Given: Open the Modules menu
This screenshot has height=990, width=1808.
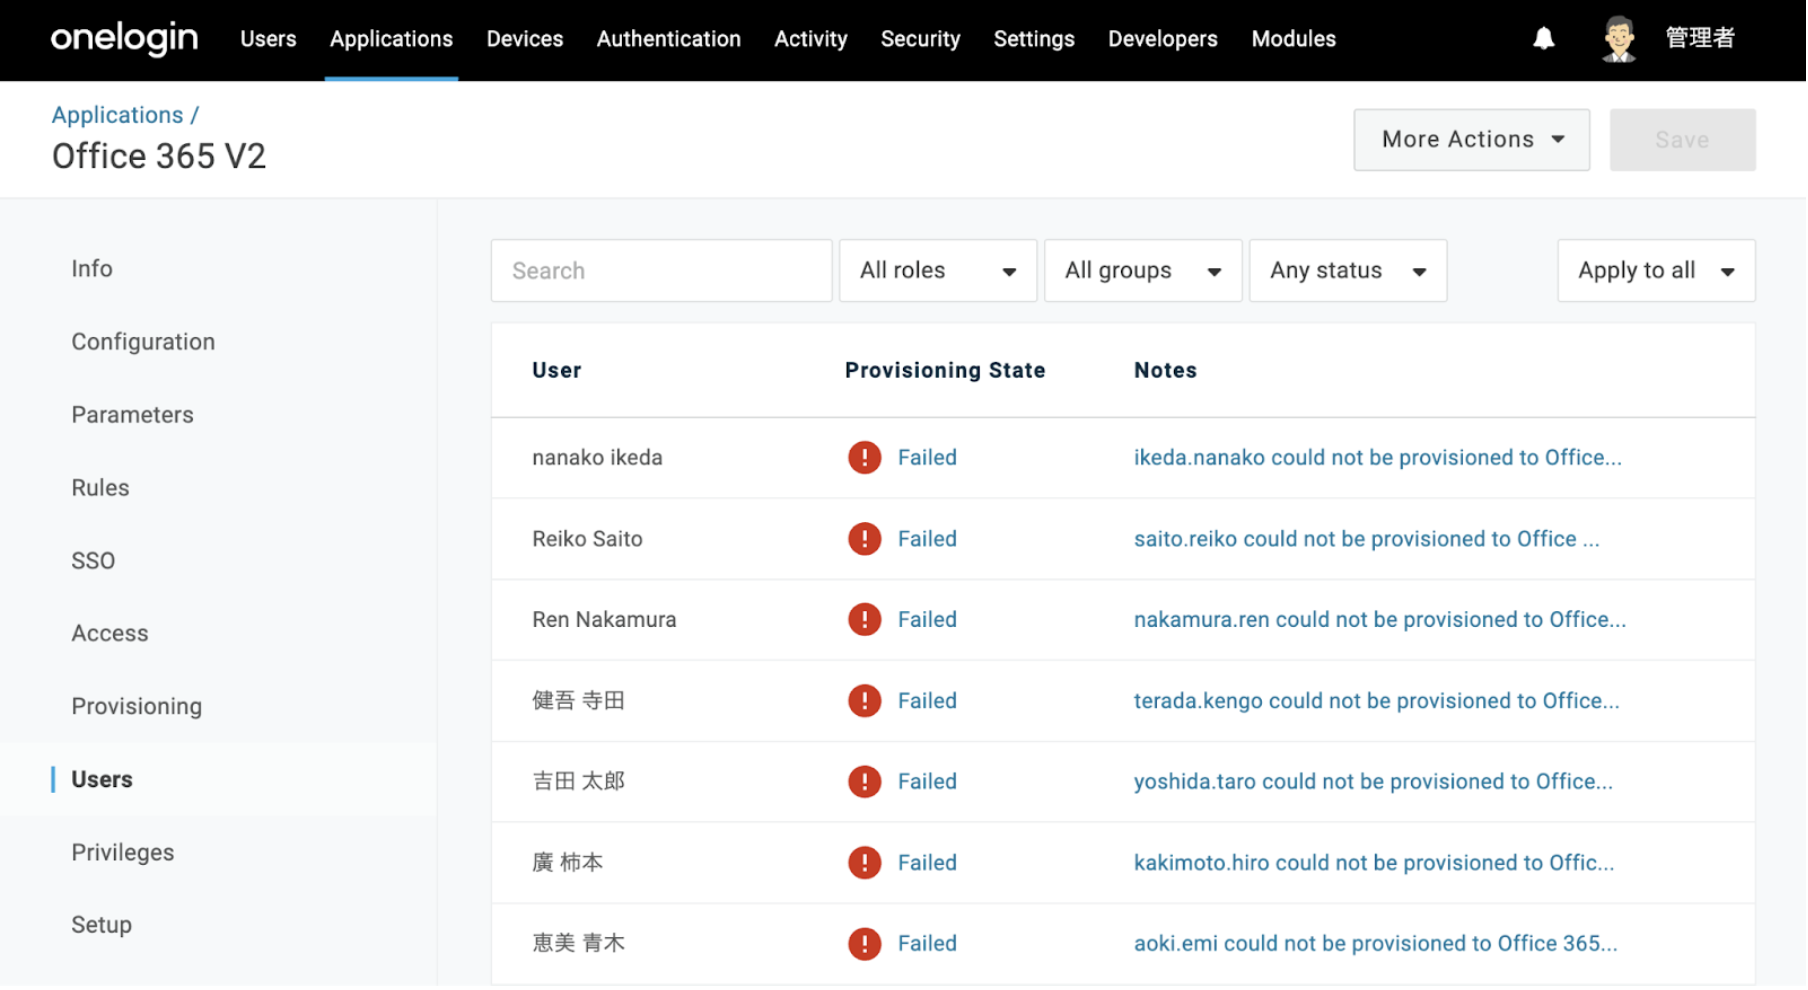Looking at the screenshot, I should pyautogui.click(x=1295, y=39).
